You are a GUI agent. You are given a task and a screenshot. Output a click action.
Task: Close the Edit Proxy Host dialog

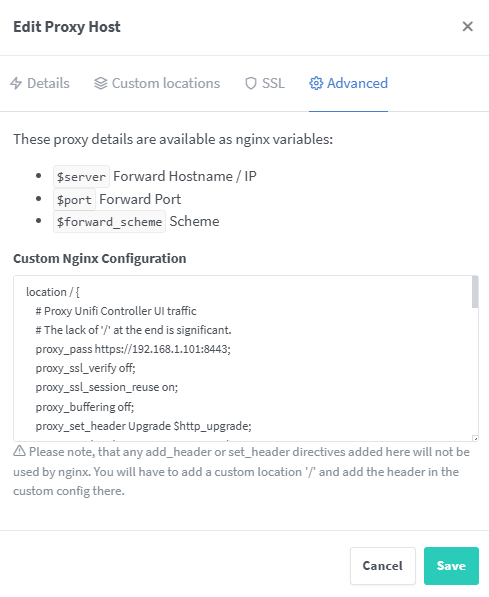tap(467, 27)
